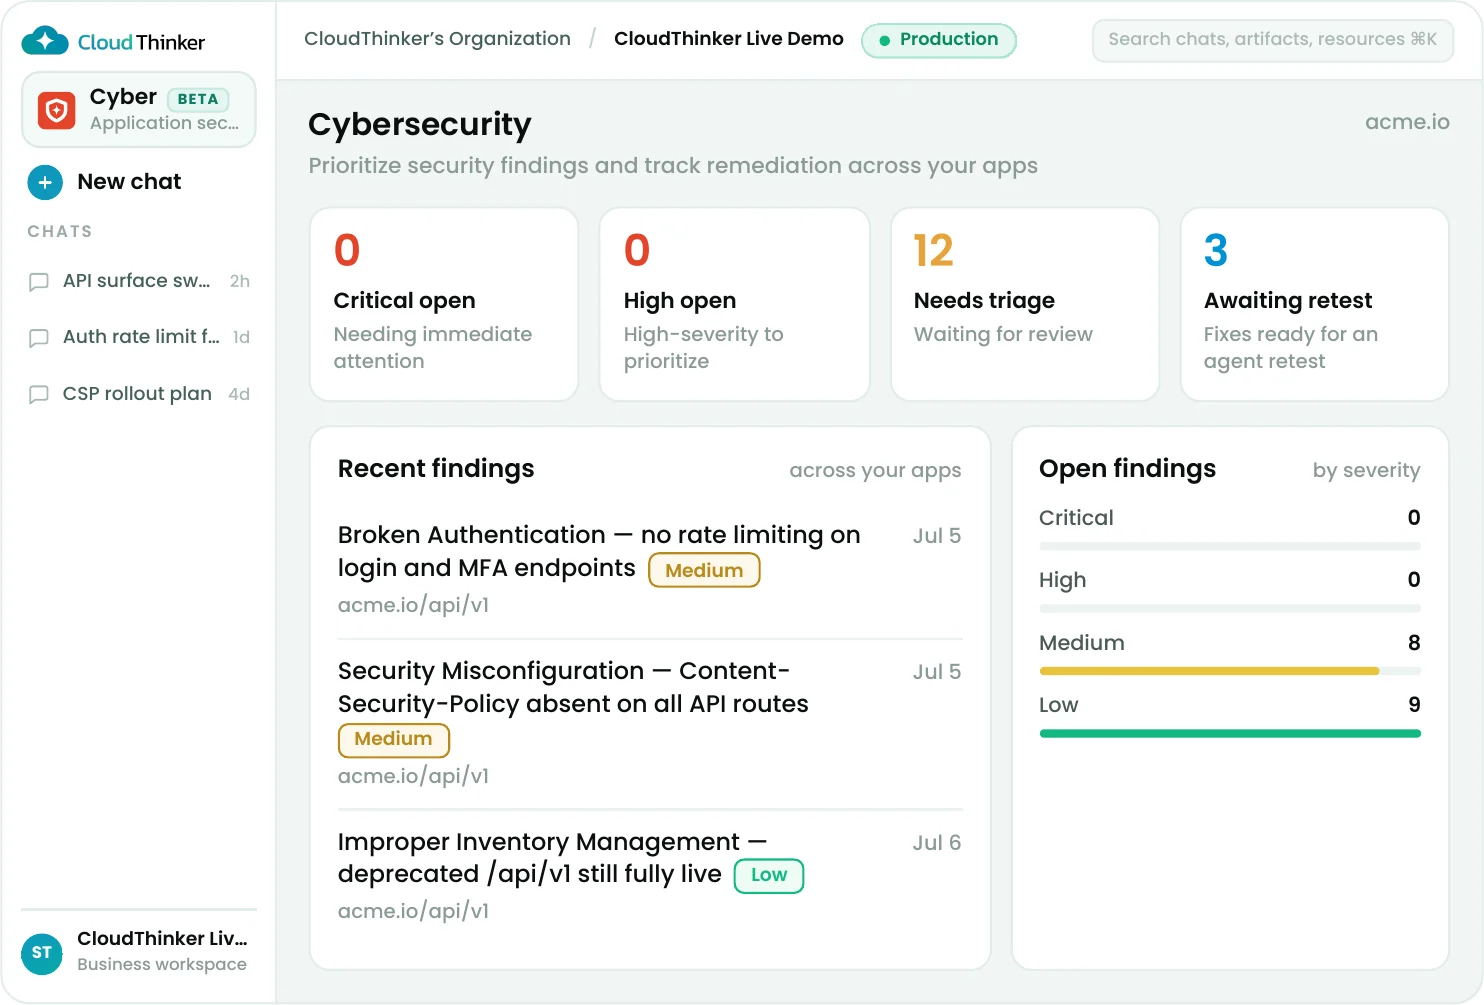Open the Needs triage card
This screenshot has height=1005, width=1484.
coord(1025,304)
